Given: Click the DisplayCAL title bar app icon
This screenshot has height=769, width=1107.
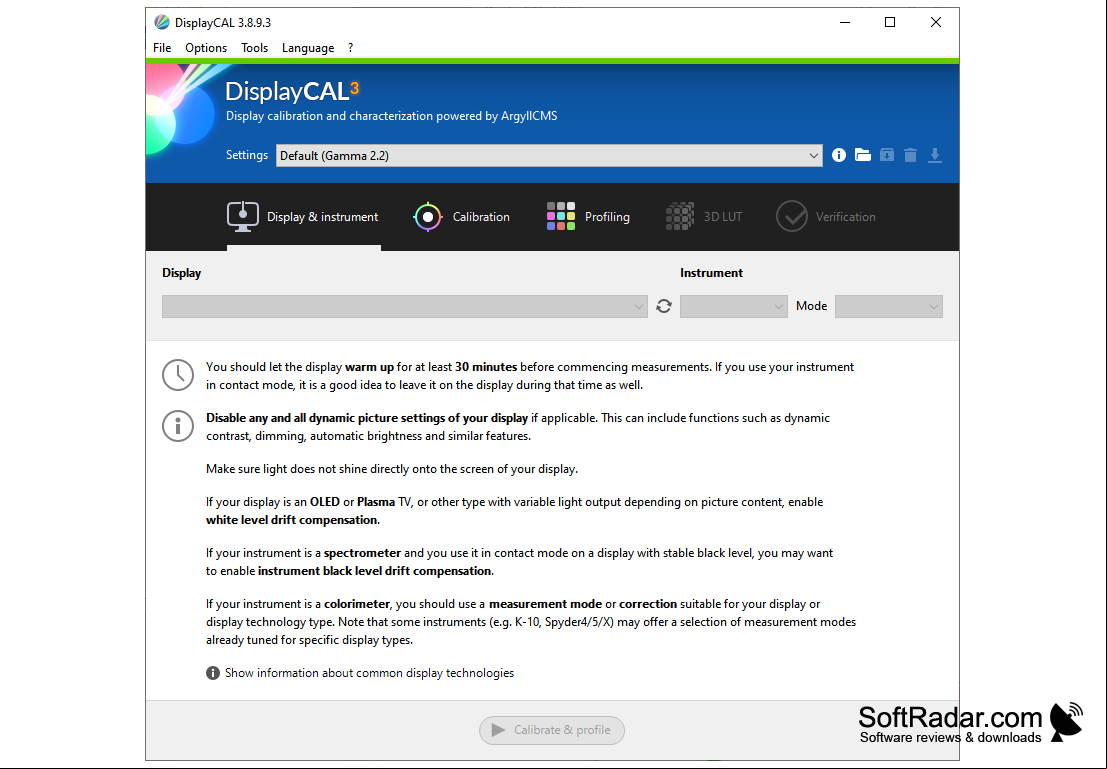Looking at the screenshot, I should (x=162, y=23).
